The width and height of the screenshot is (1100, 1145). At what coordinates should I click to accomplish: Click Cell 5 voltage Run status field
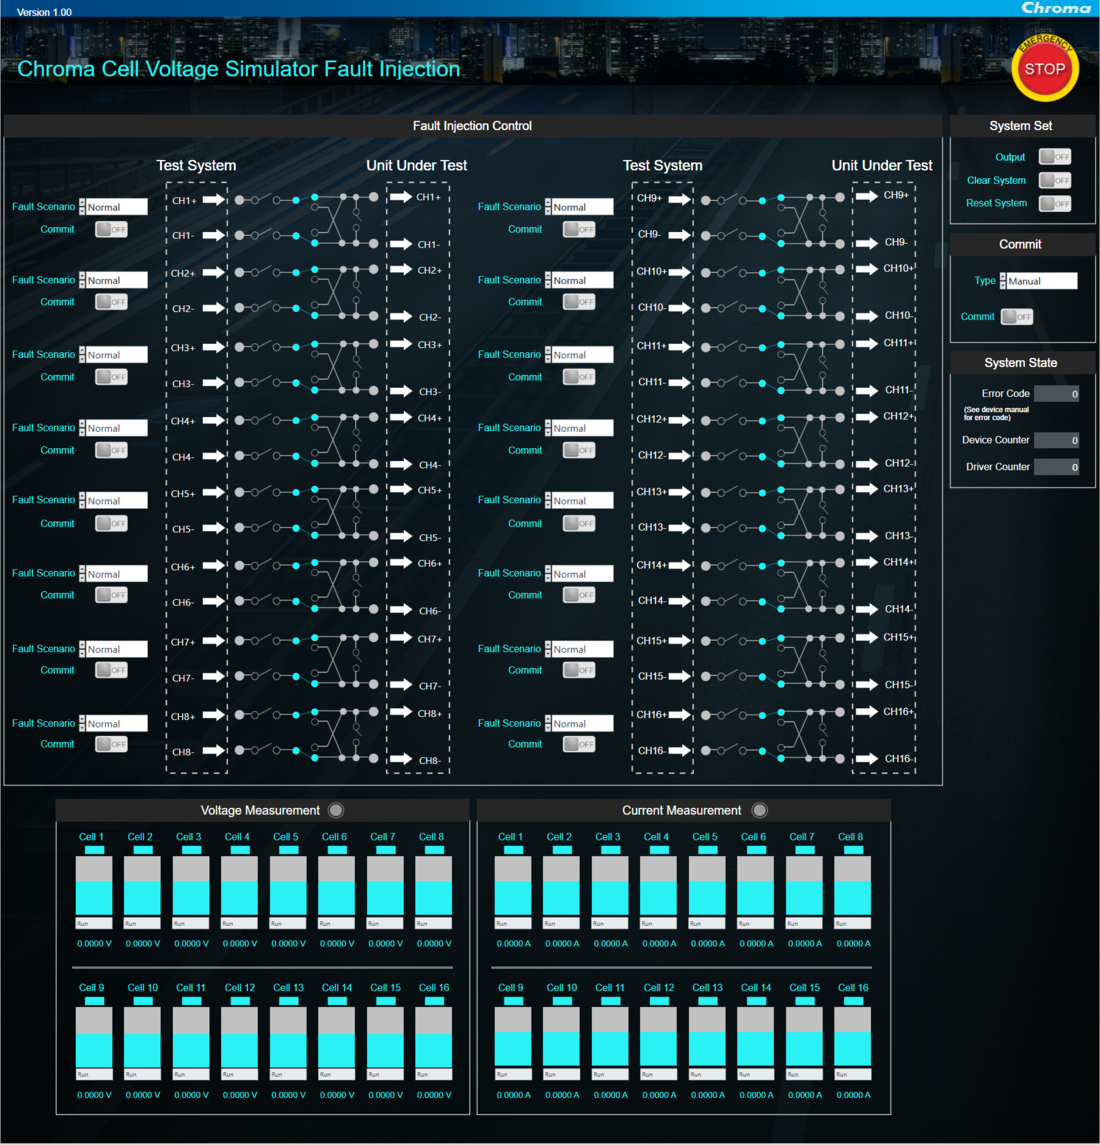(x=289, y=924)
